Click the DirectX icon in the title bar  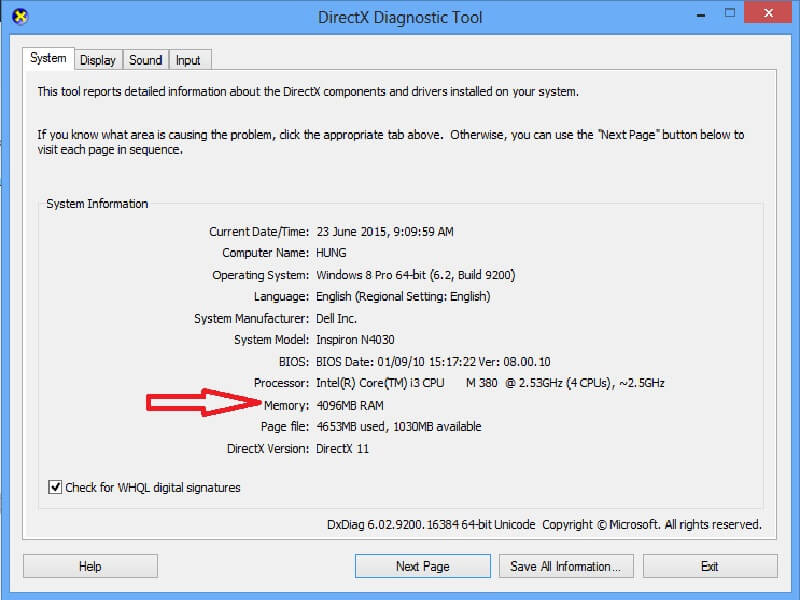point(16,17)
